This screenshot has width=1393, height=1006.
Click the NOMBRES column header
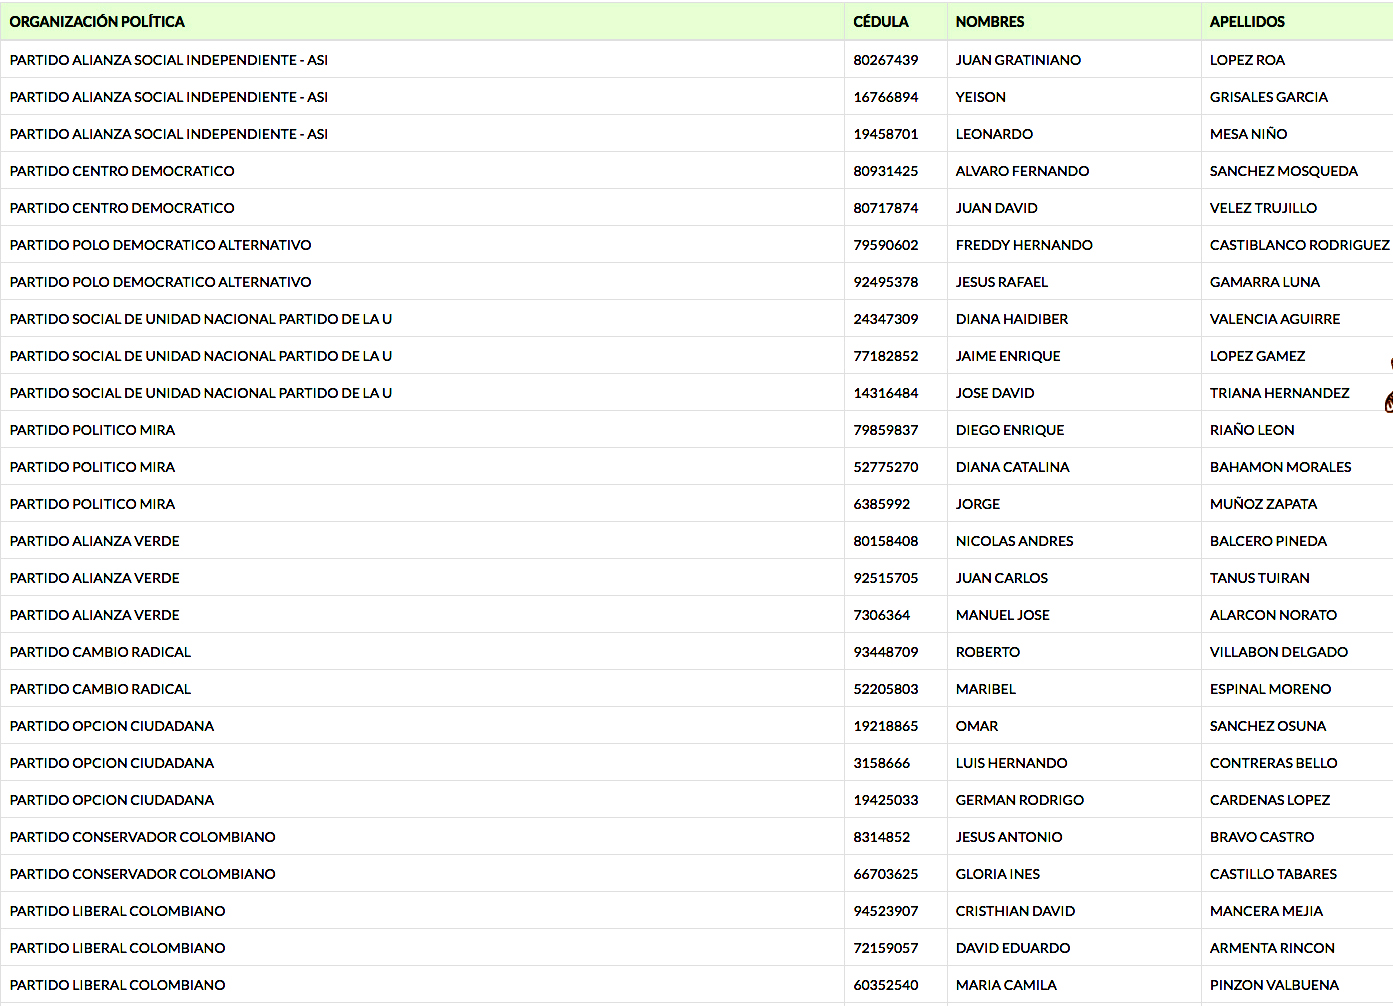990,22
